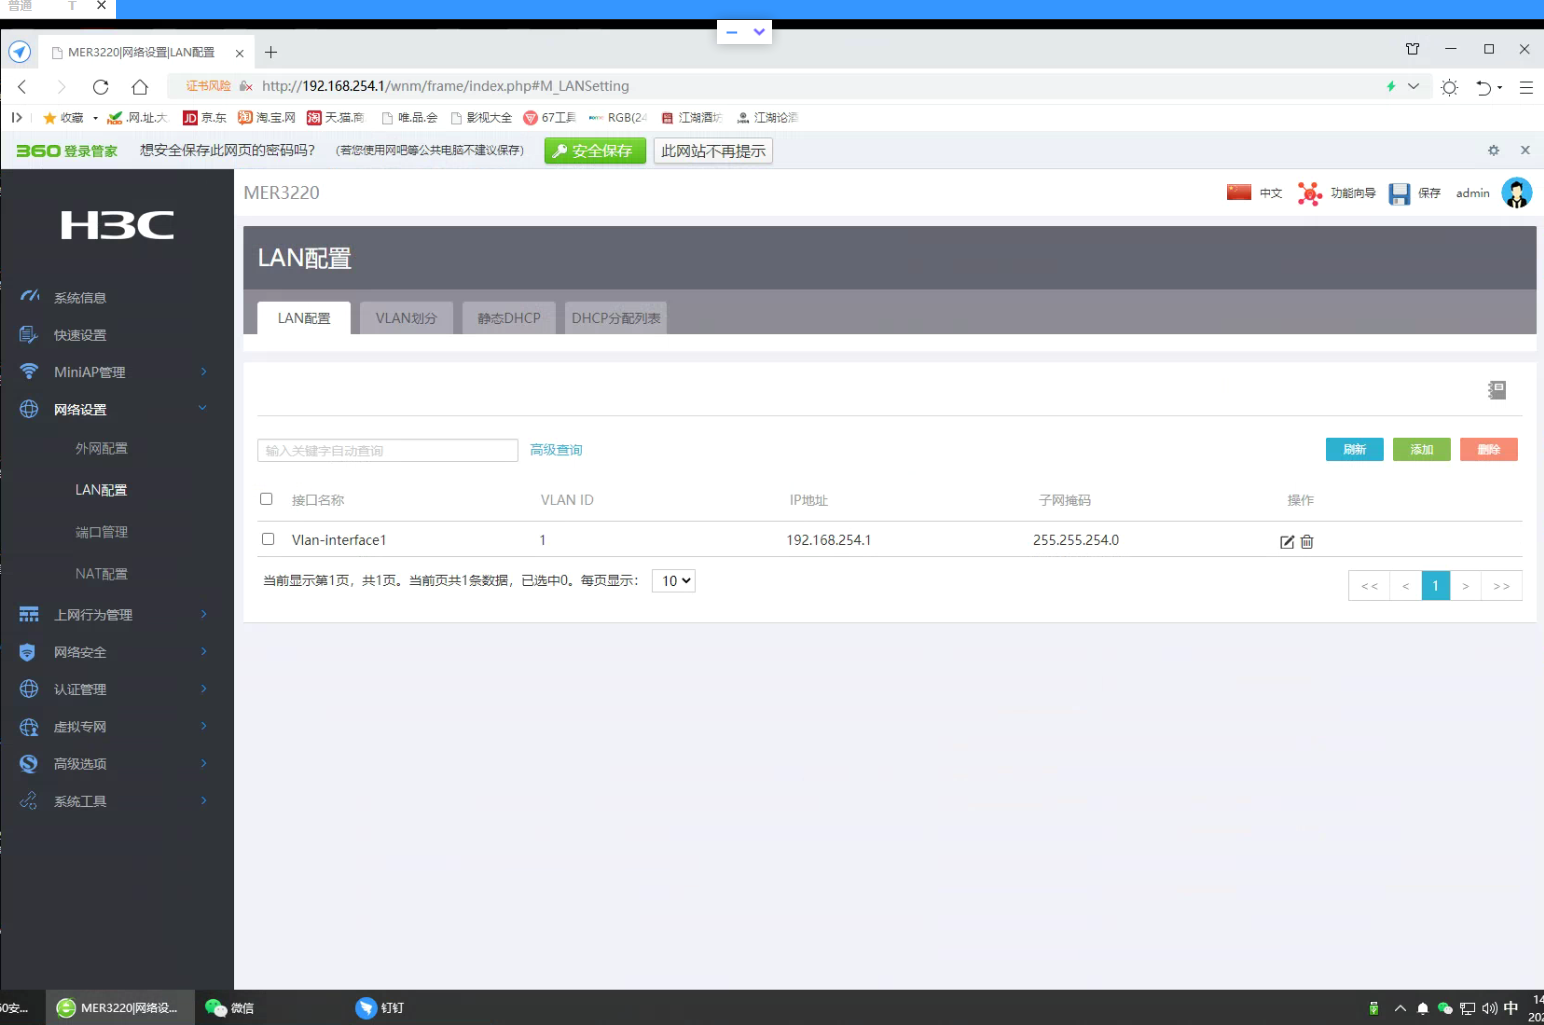This screenshot has width=1544, height=1025.
Task: Select 外网配置 in the sidebar
Action: 101,449
